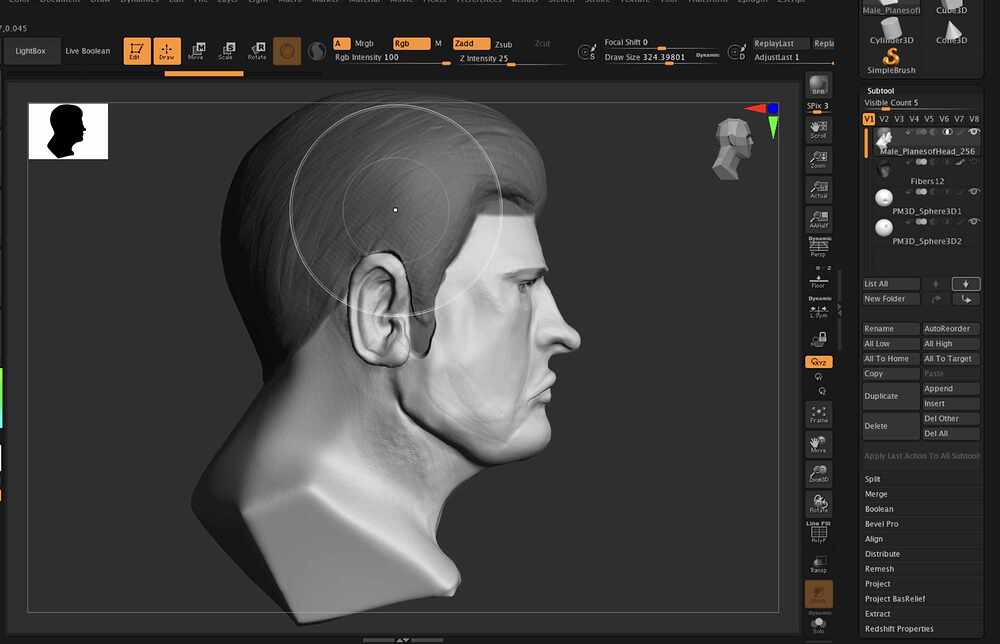This screenshot has height=644, width=1000.
Task: Toggle Line Fill PolyF display
Action: [818, 532]
